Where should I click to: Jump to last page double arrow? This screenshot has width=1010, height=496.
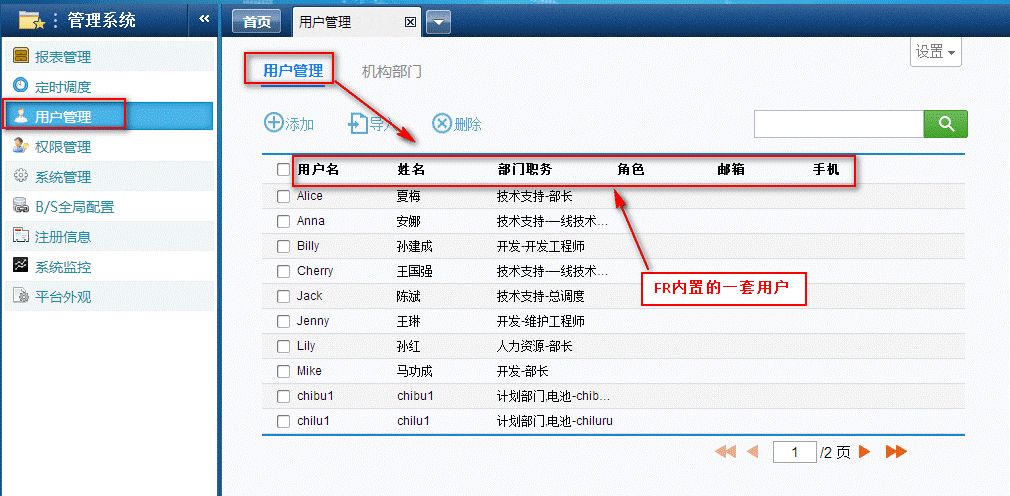[x=895, y=452]
